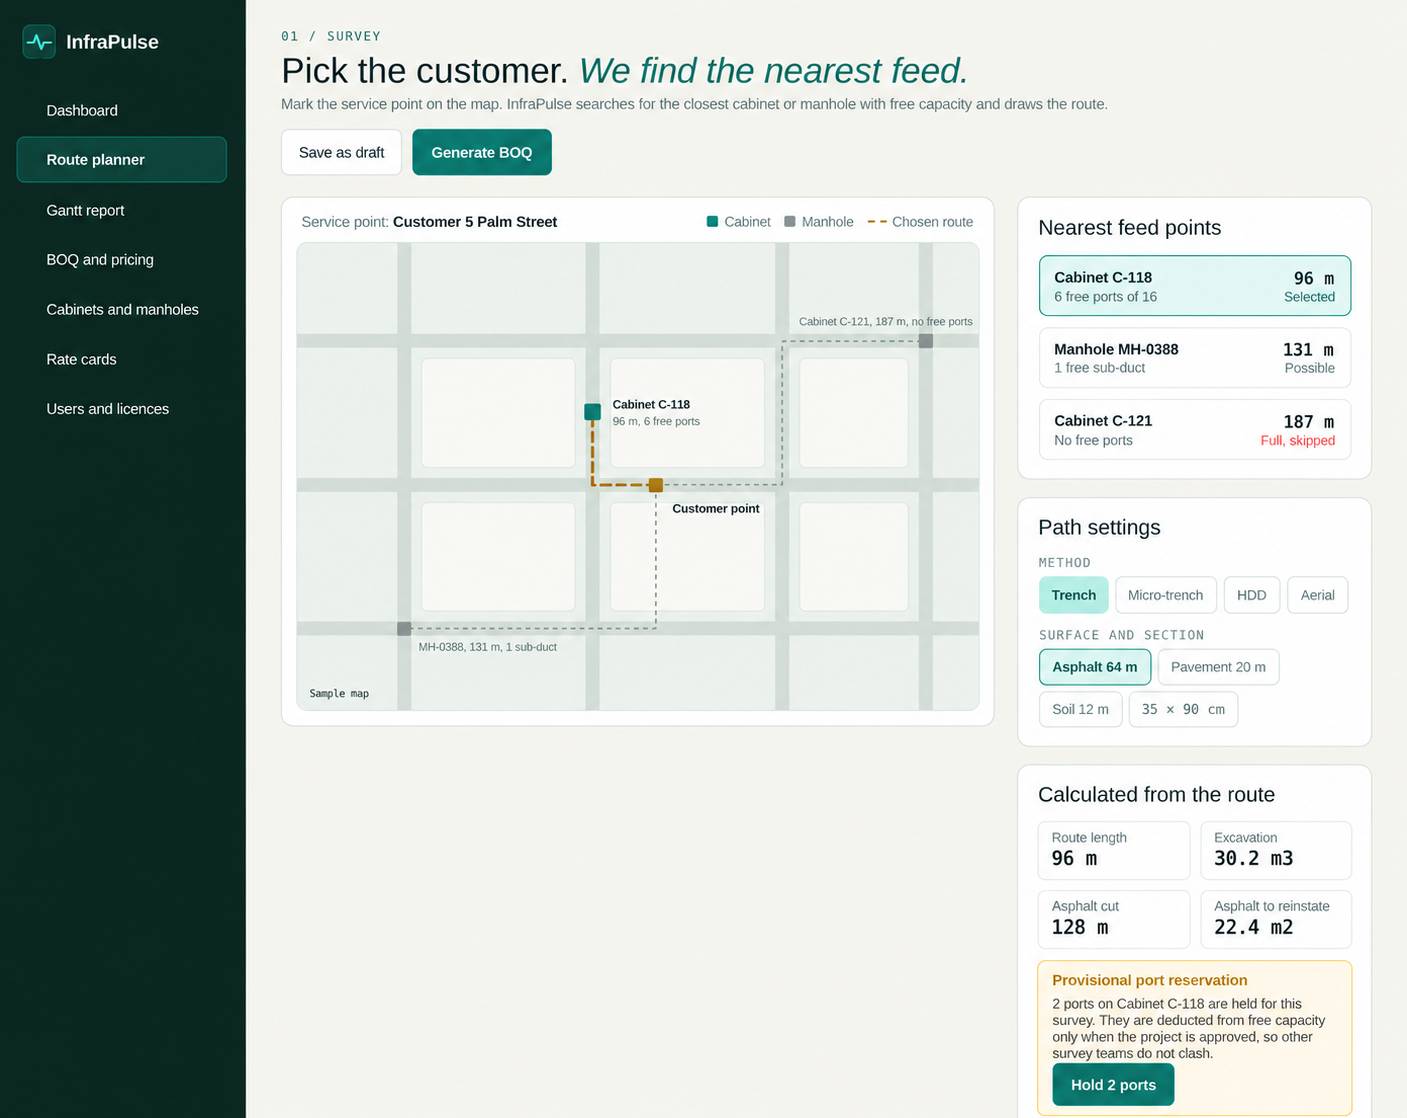Select Cabinet C-121 feed point card
Screen dimensions: 1407x1118
[1195, 430]
